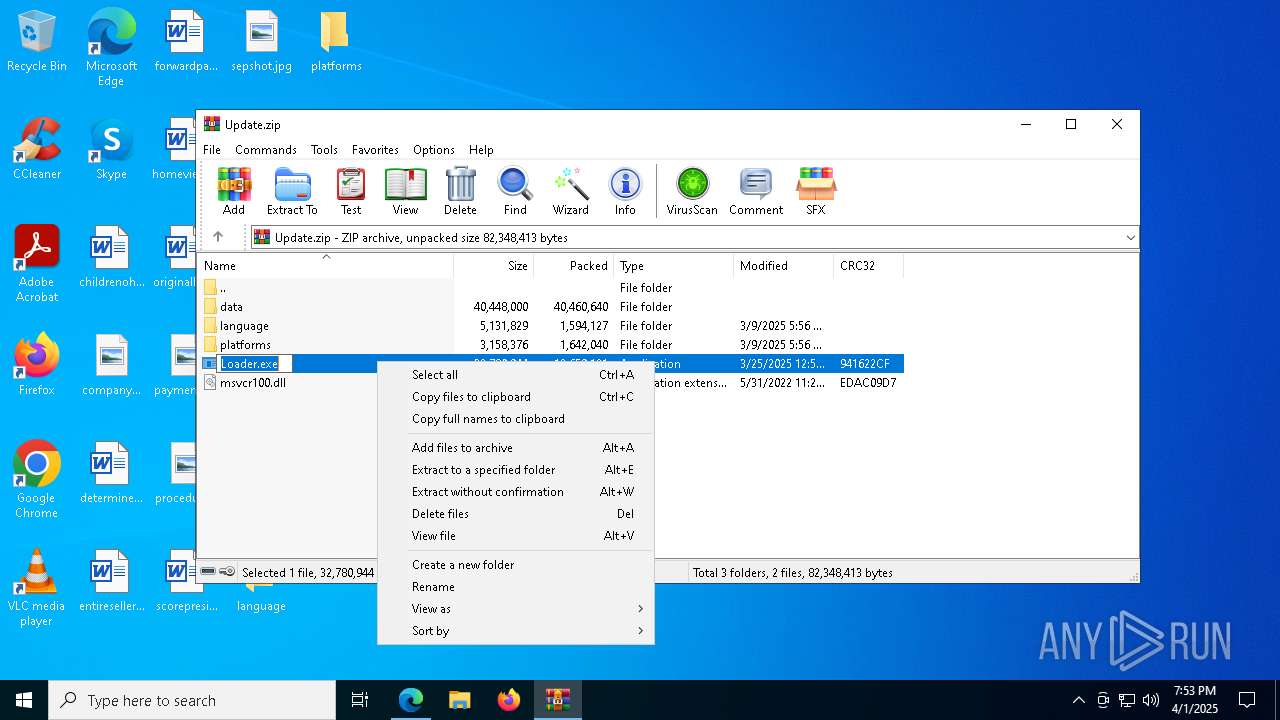
Task: Sort by the Name column header
Action: [x=326, y=266]
